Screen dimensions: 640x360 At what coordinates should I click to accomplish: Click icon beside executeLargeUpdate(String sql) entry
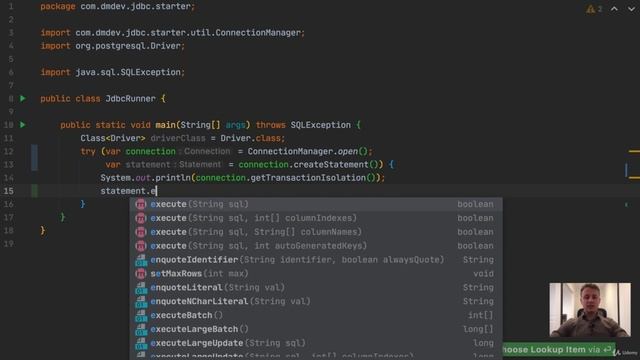click(141, 343)
